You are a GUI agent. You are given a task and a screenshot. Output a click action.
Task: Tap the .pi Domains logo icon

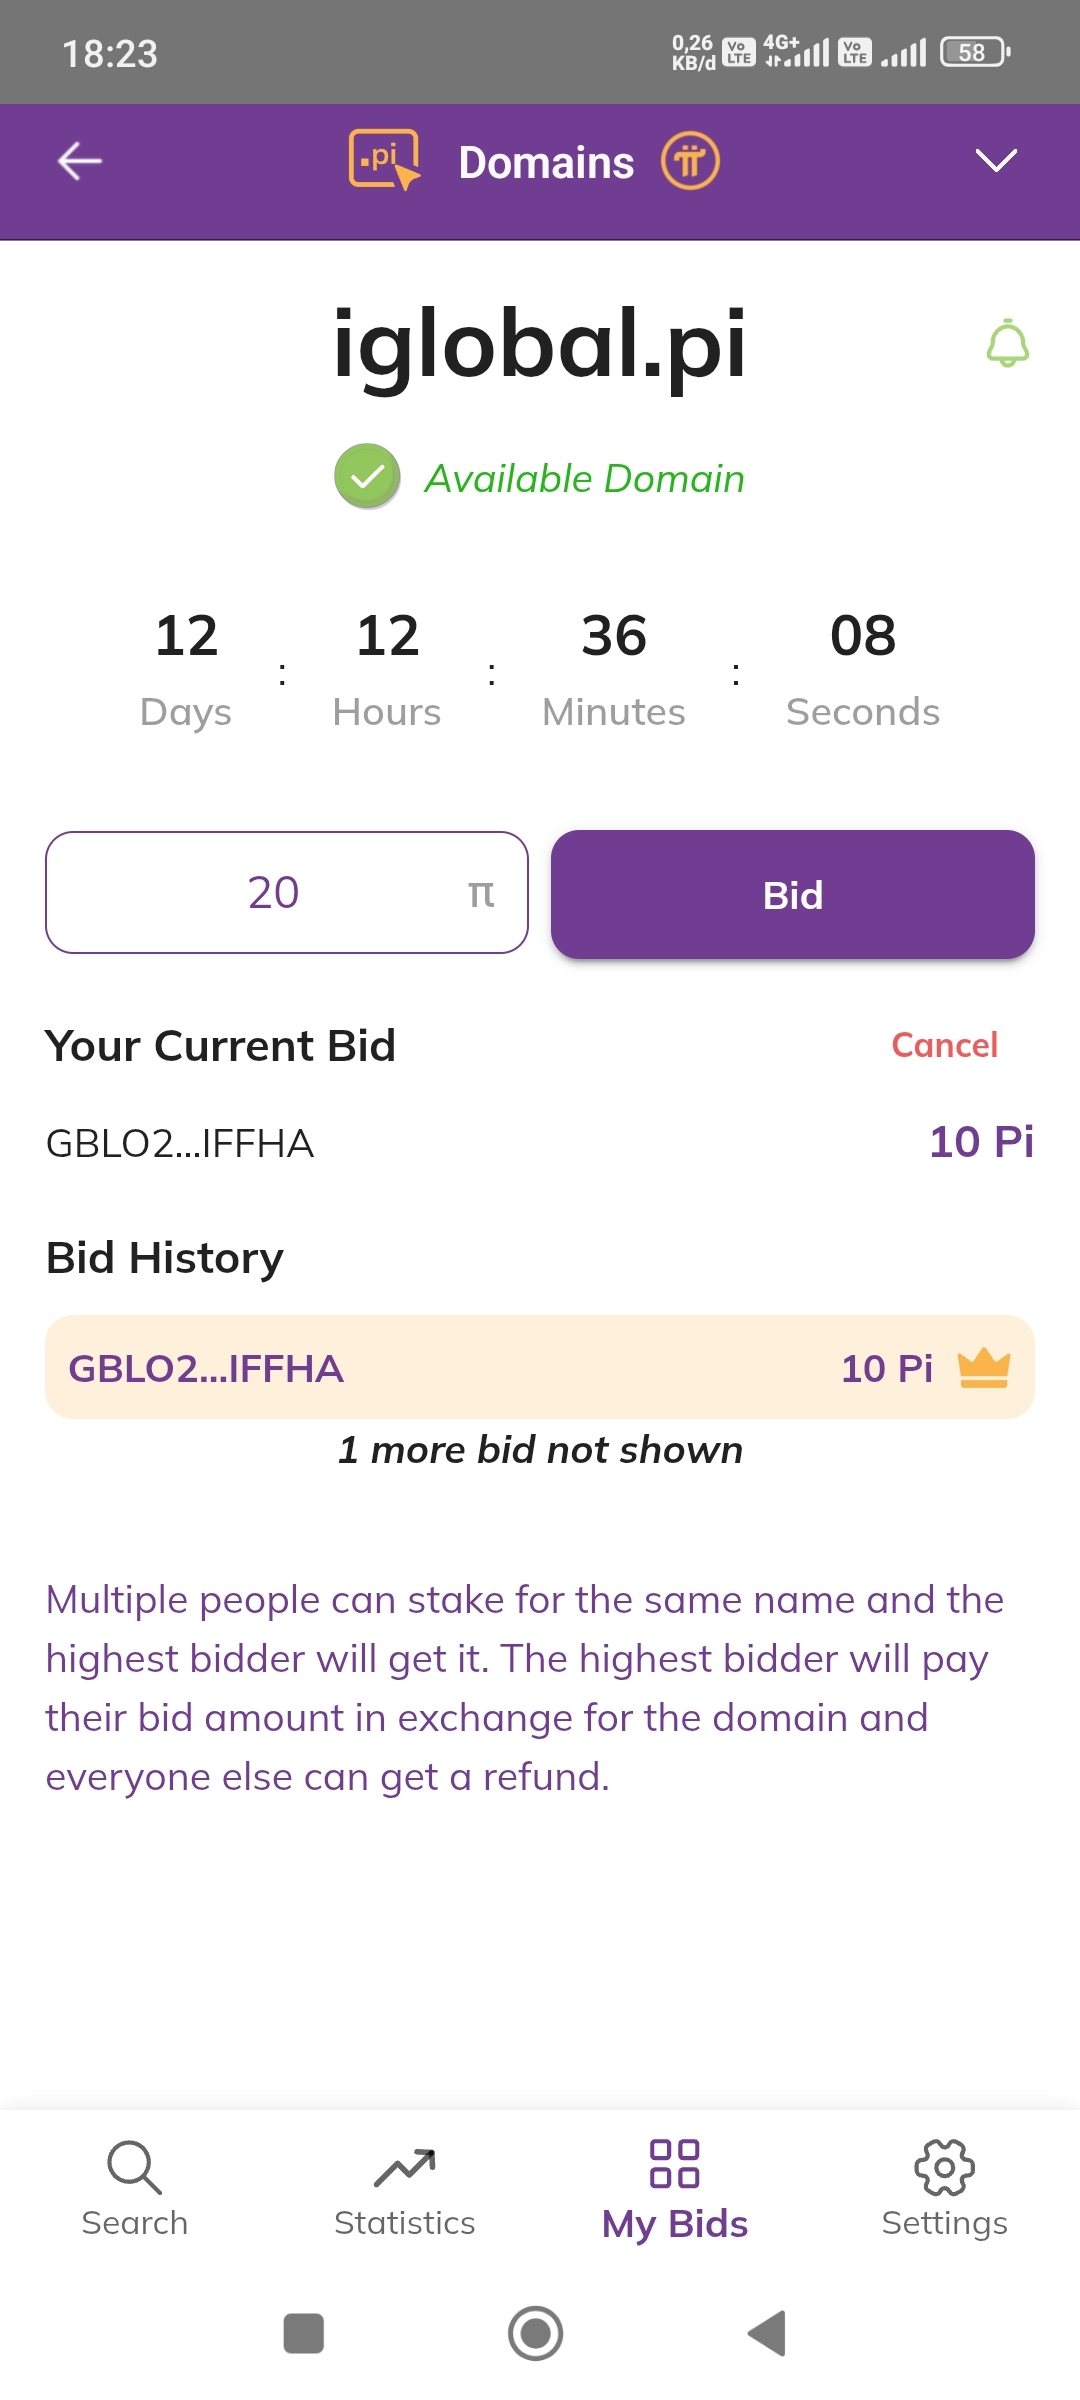(x=384, y=160)
